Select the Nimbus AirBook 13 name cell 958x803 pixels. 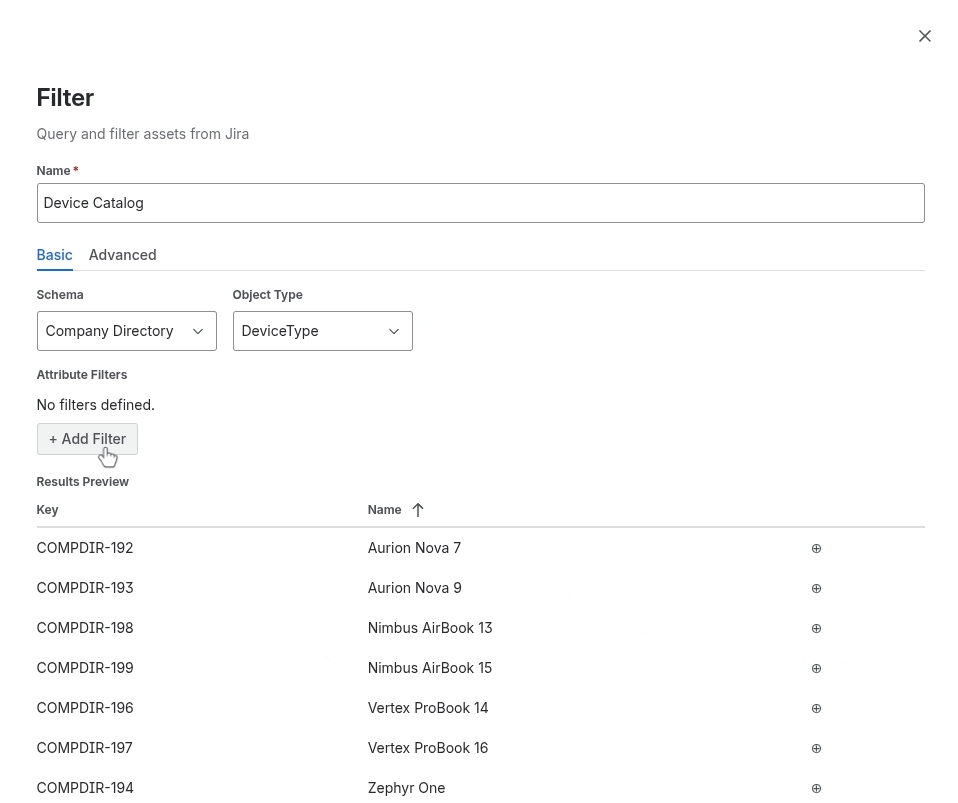click(430, 628)
